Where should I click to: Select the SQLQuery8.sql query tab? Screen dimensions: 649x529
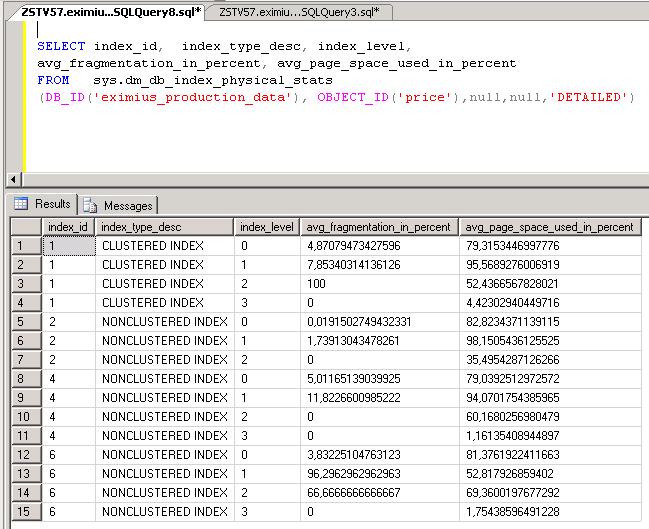click(111, 11)
